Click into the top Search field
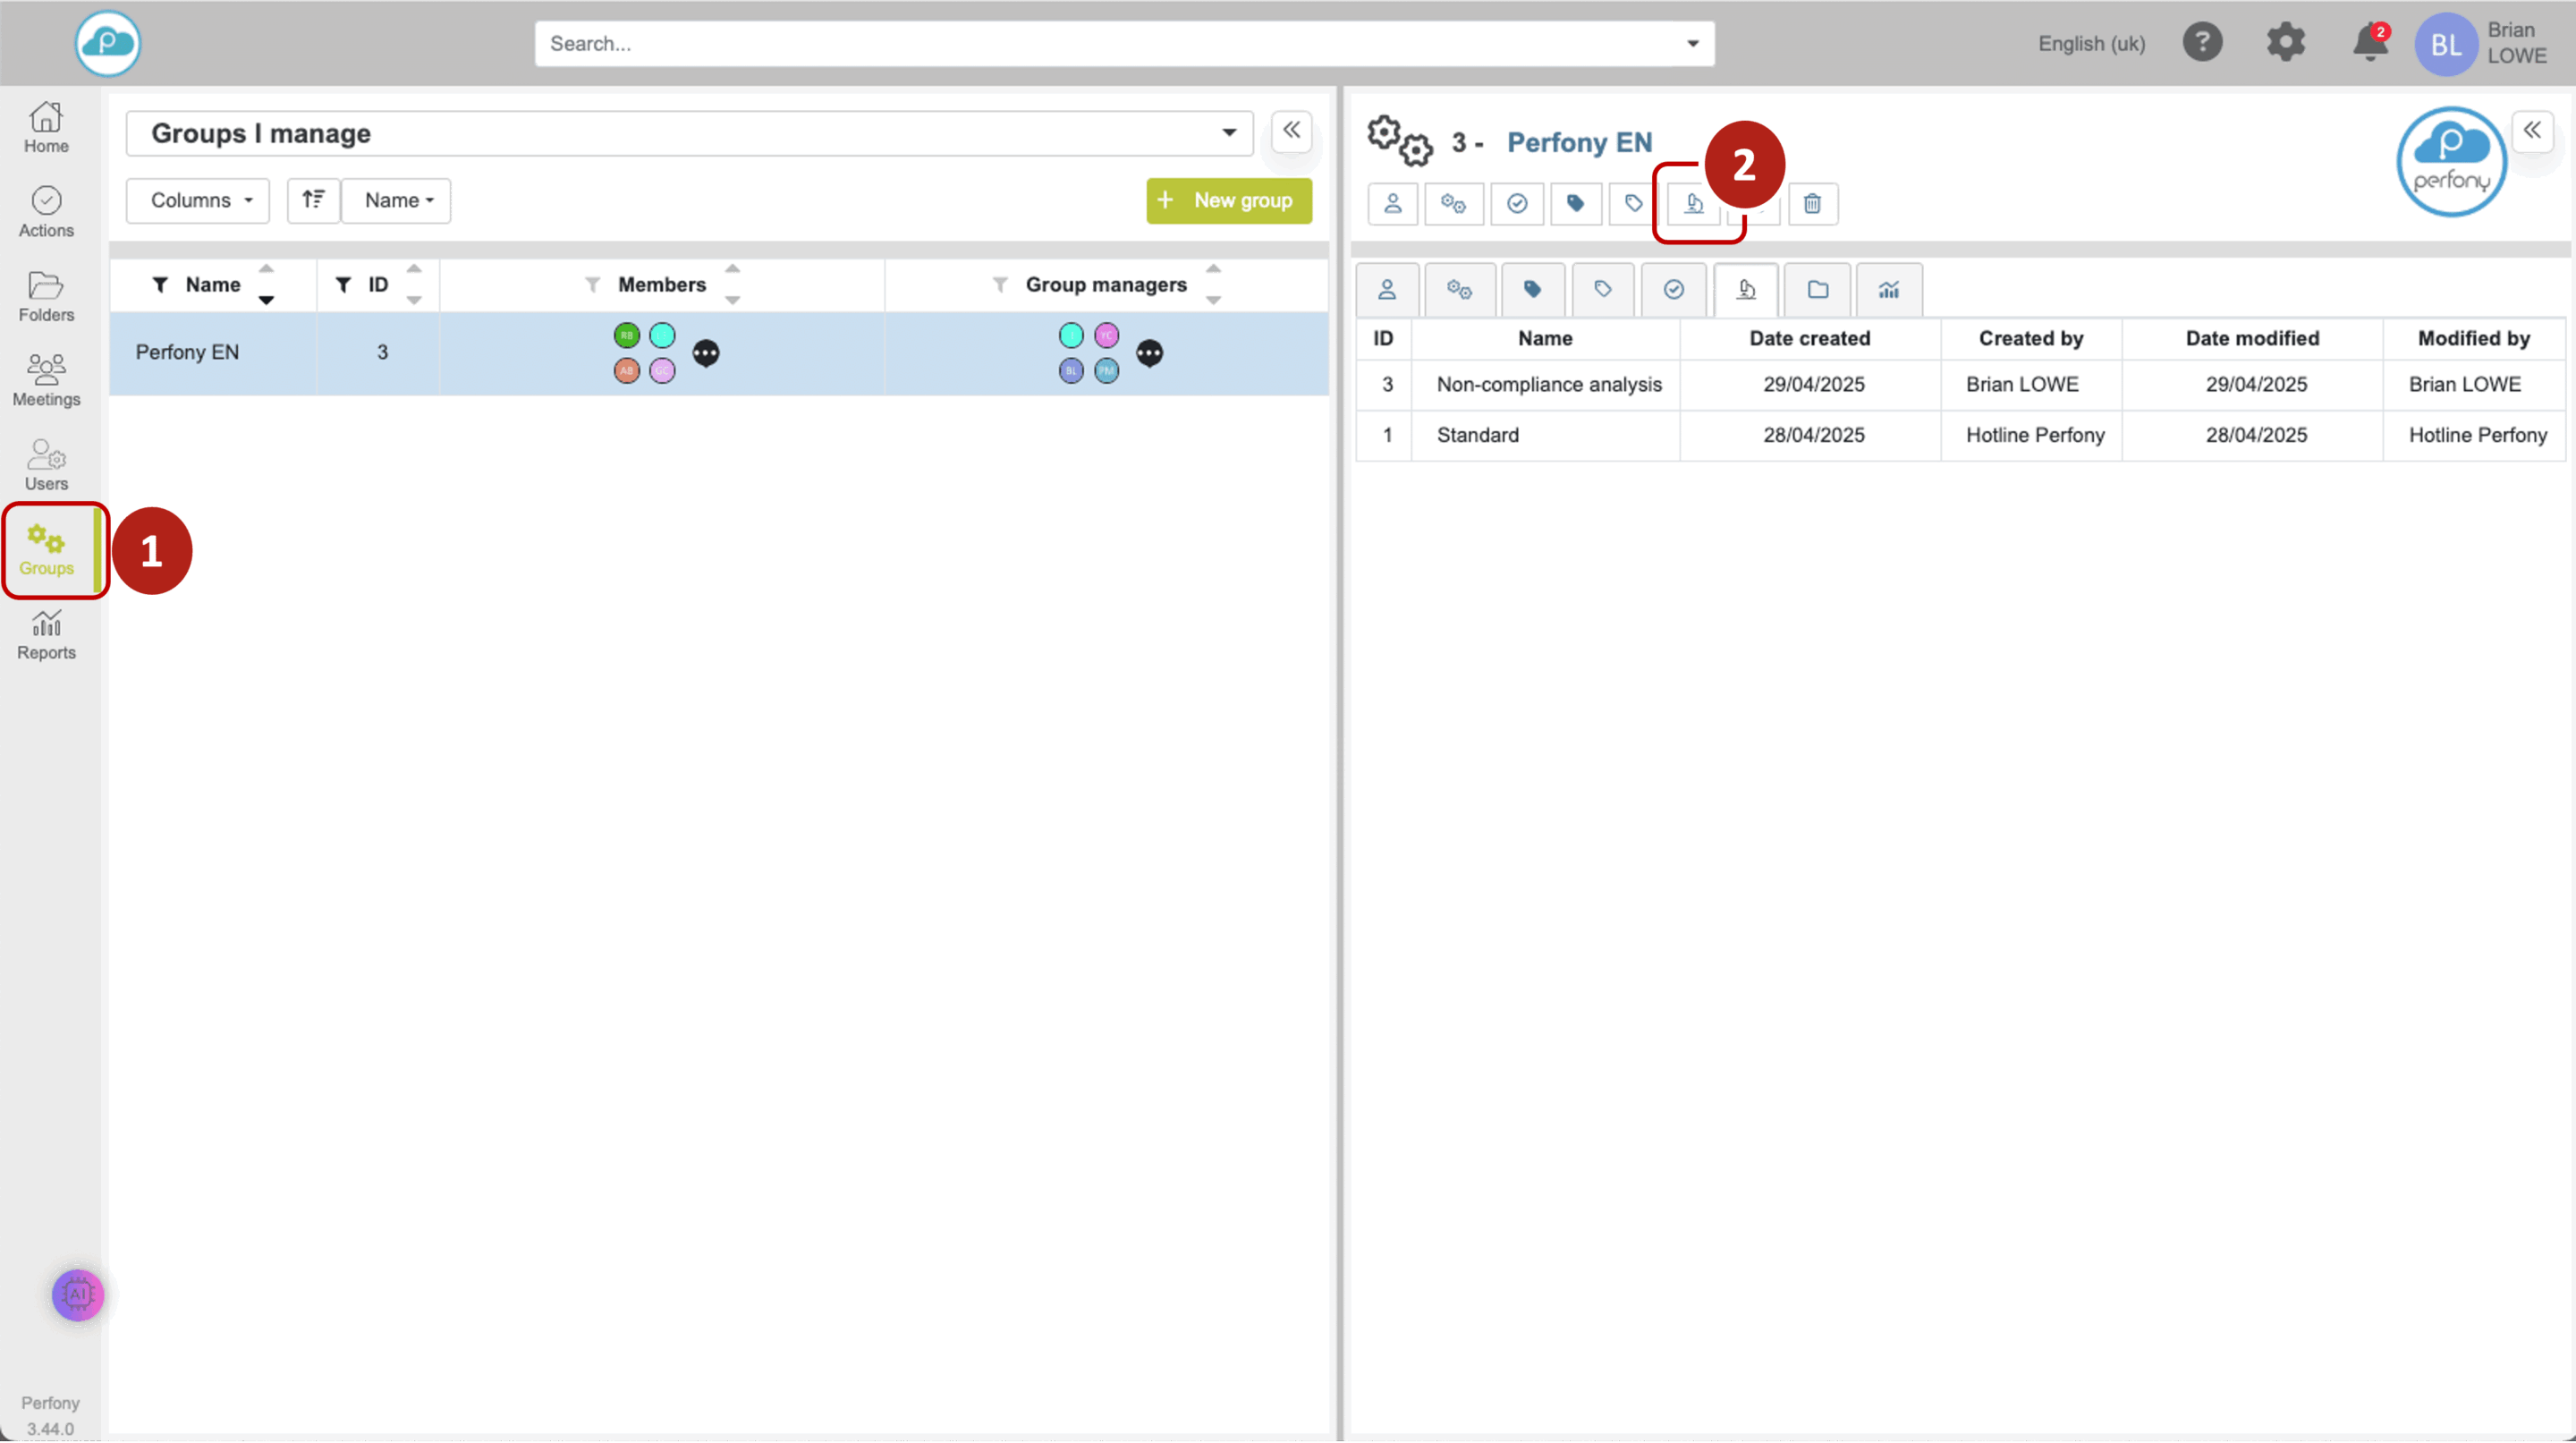Image resolution: width=2576 pixels, height=1443 pixels. pos(1110,44)
